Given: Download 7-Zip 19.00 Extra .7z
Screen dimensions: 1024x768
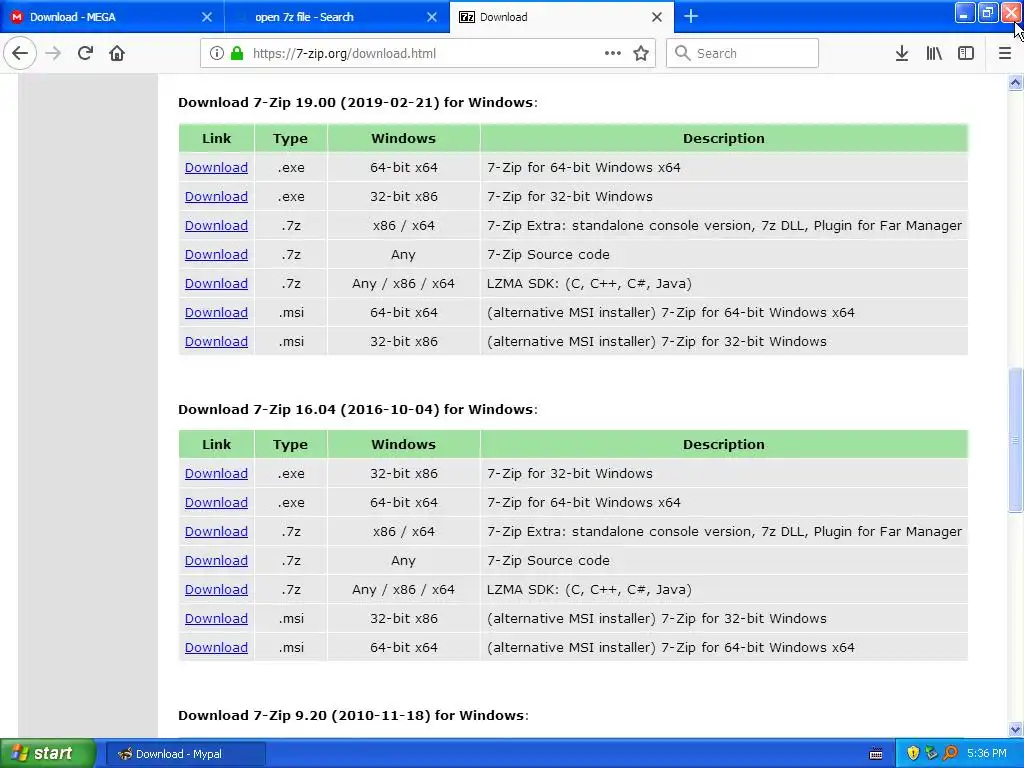Looking at the screenshot, I should (x=216, y=225).
